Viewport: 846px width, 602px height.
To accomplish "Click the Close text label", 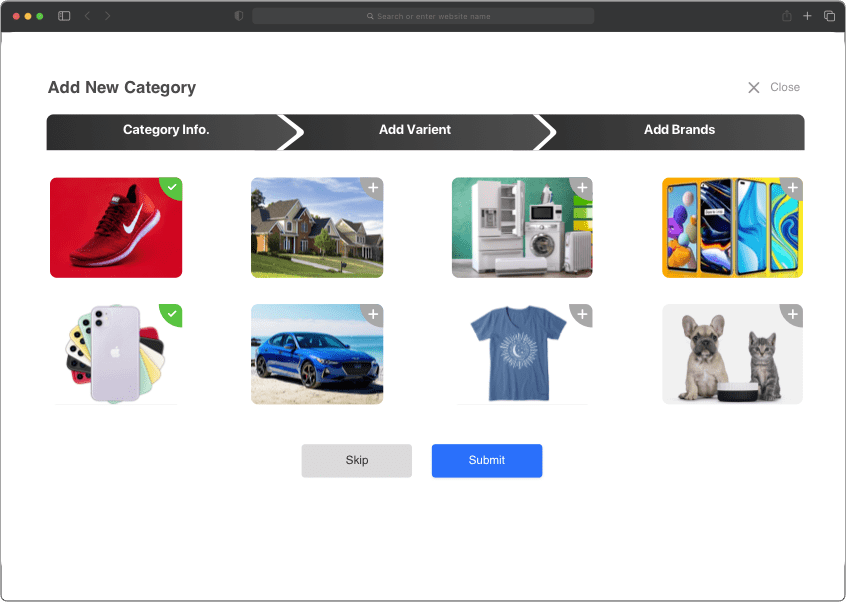I will (785, 87).
